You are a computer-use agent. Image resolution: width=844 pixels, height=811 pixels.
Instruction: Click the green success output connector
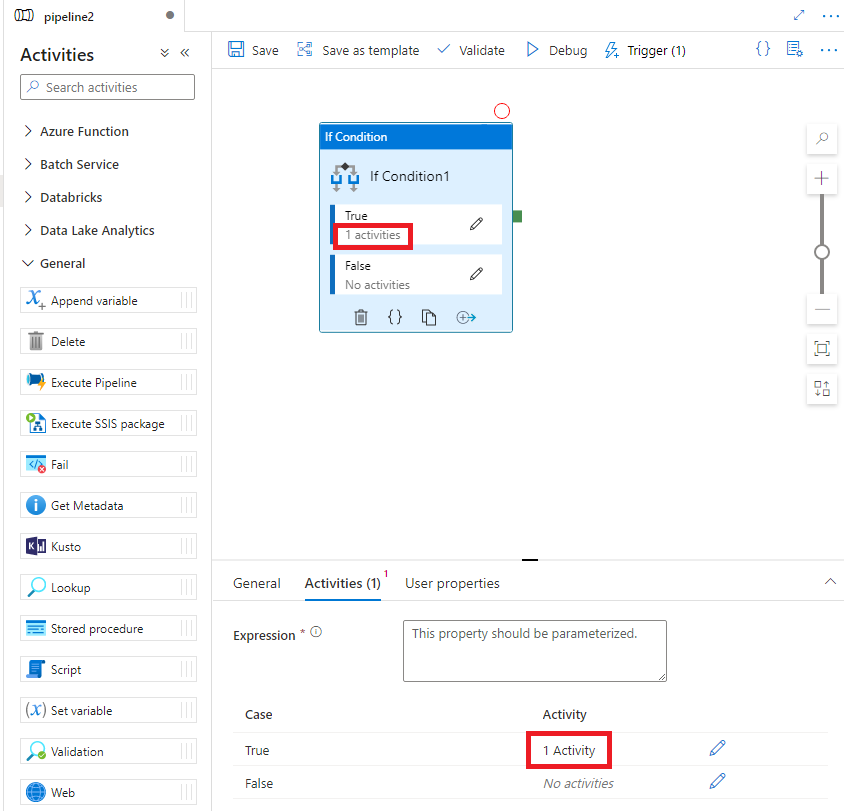pyautogui.click(x=517, y=216)
